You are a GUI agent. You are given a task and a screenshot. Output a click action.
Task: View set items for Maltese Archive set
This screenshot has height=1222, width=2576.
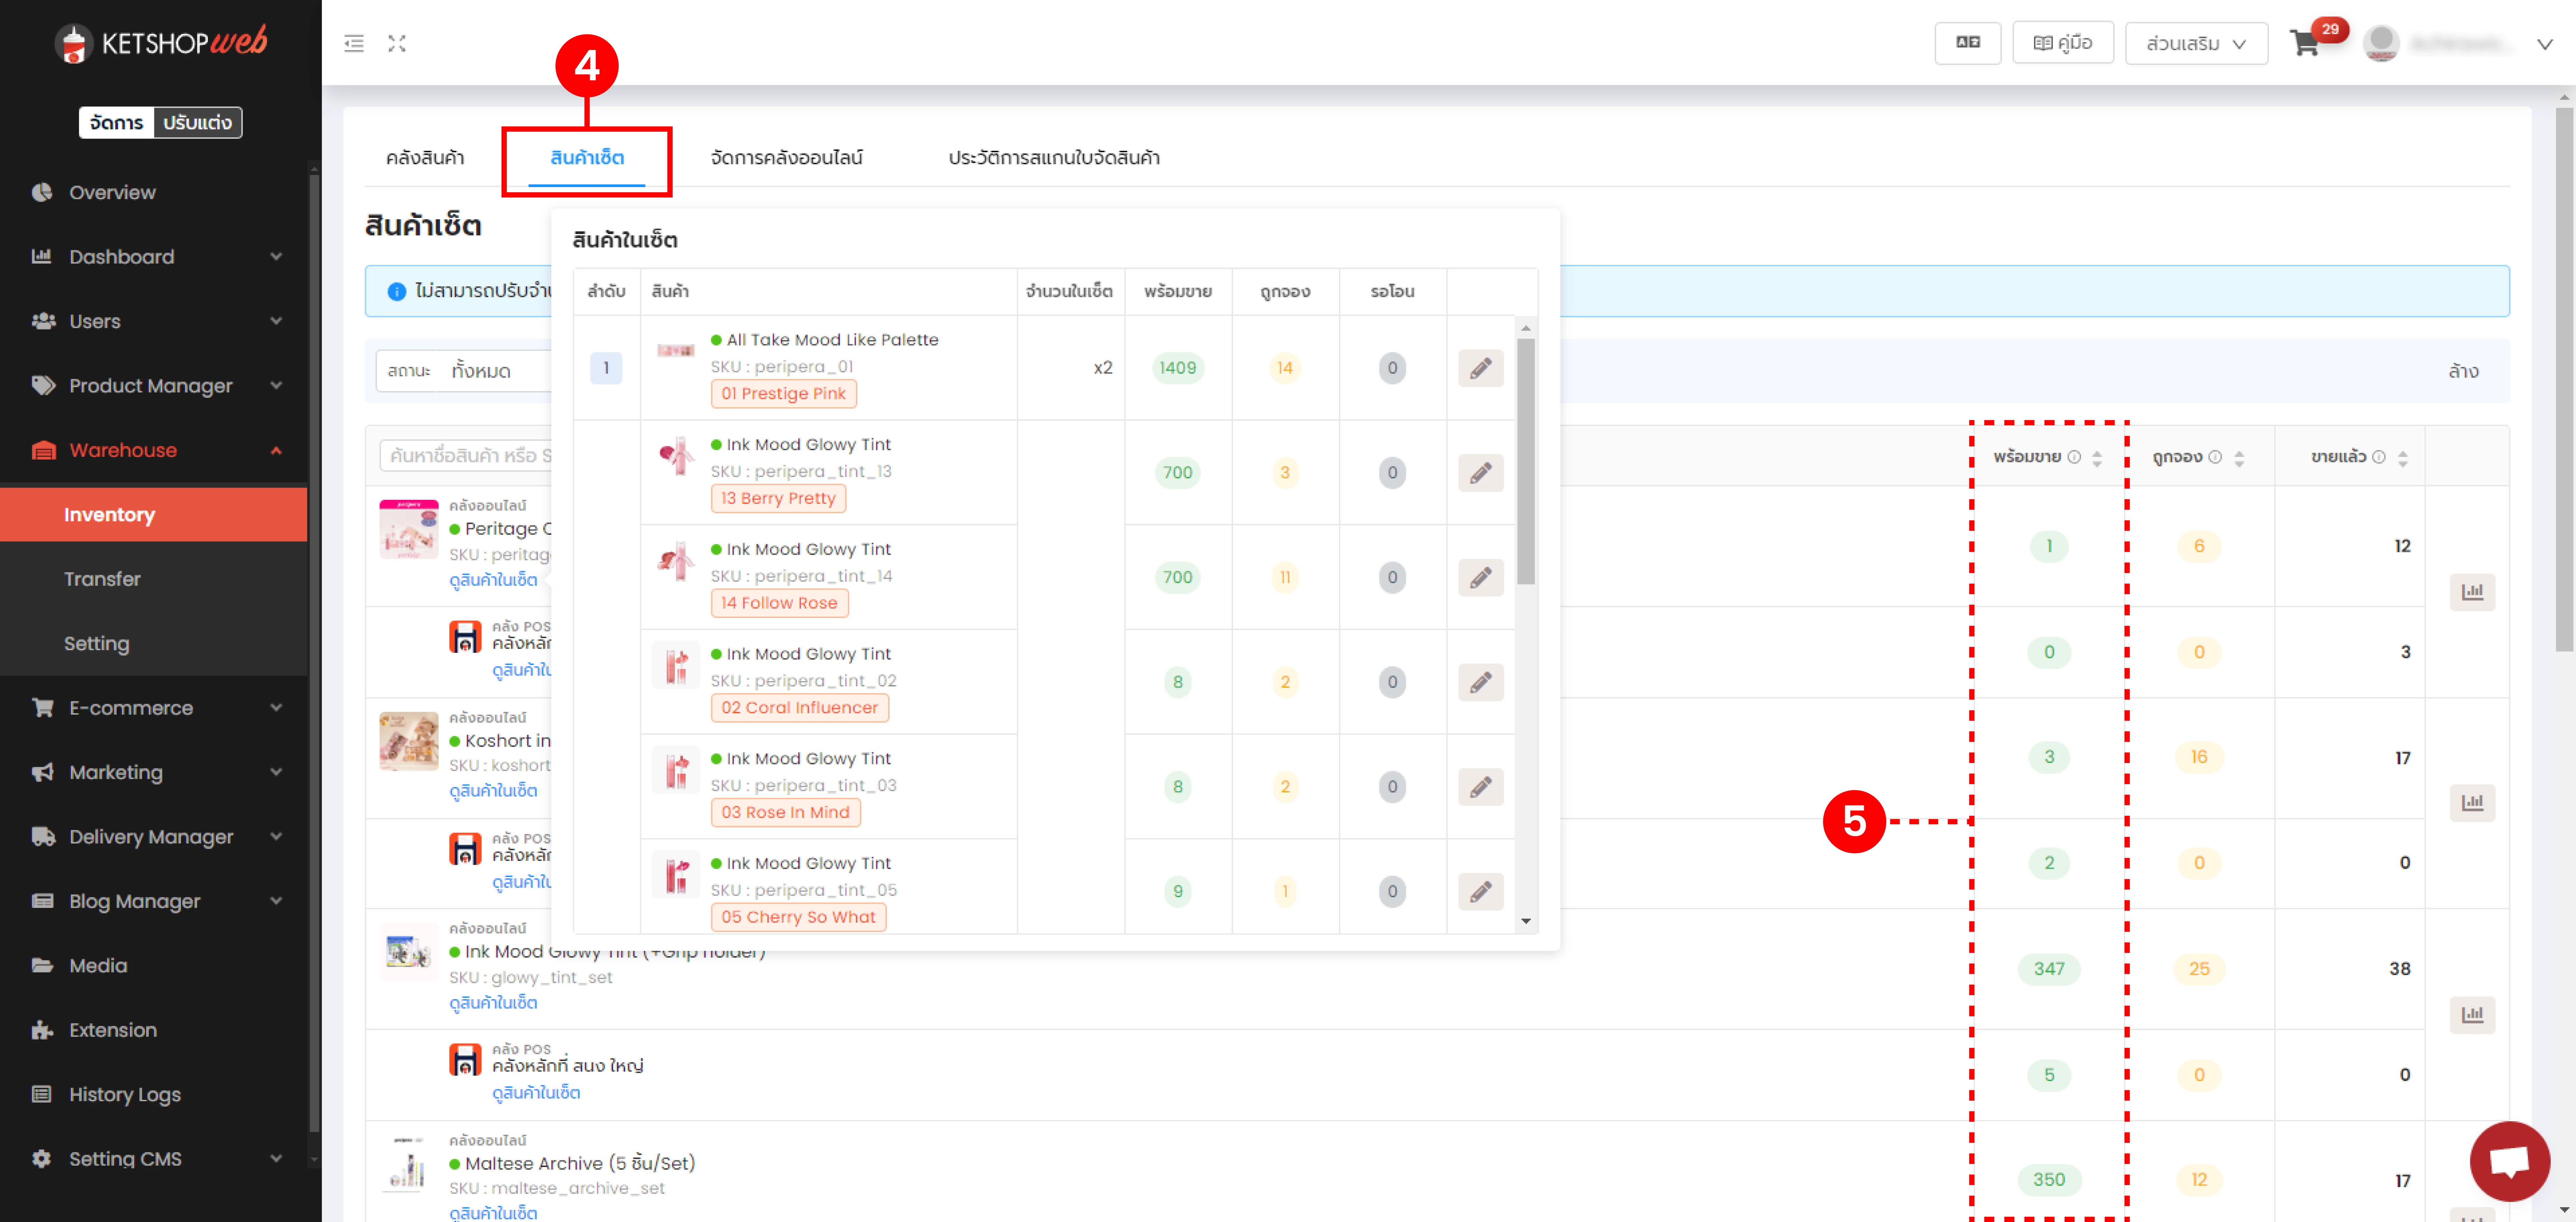(x=493, y=1213)
